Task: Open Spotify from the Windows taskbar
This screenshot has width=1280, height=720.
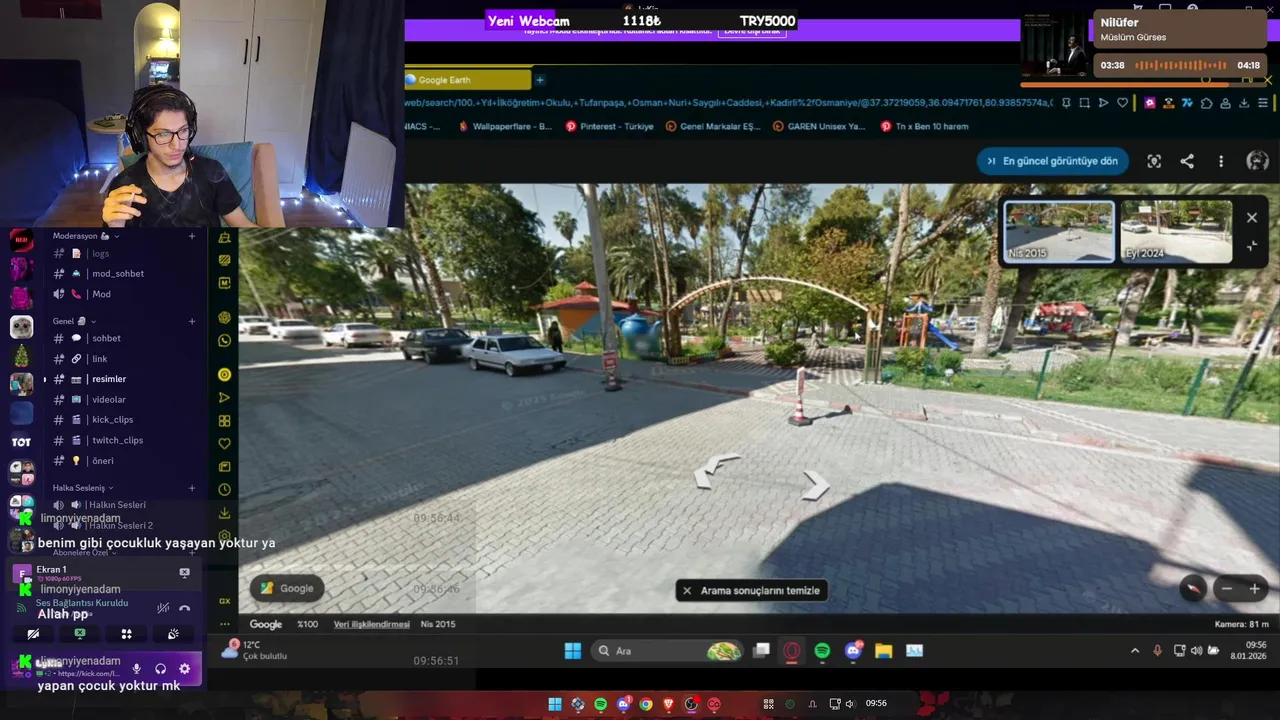Action: pos(822,651)
